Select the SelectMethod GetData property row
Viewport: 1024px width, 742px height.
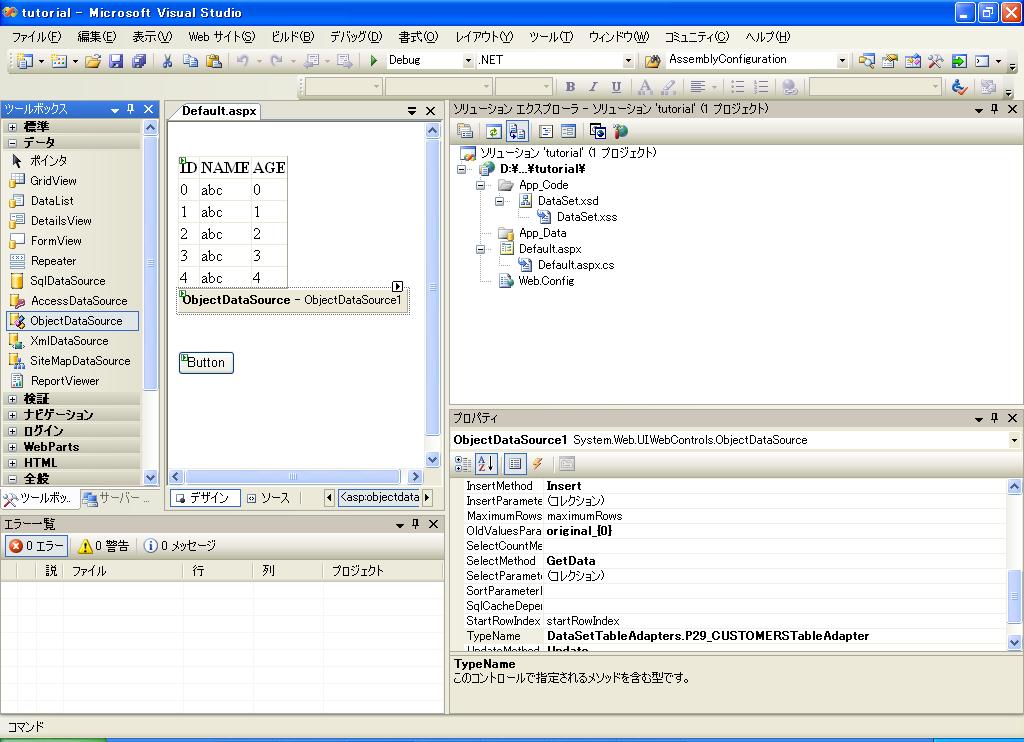coord(734,561)
